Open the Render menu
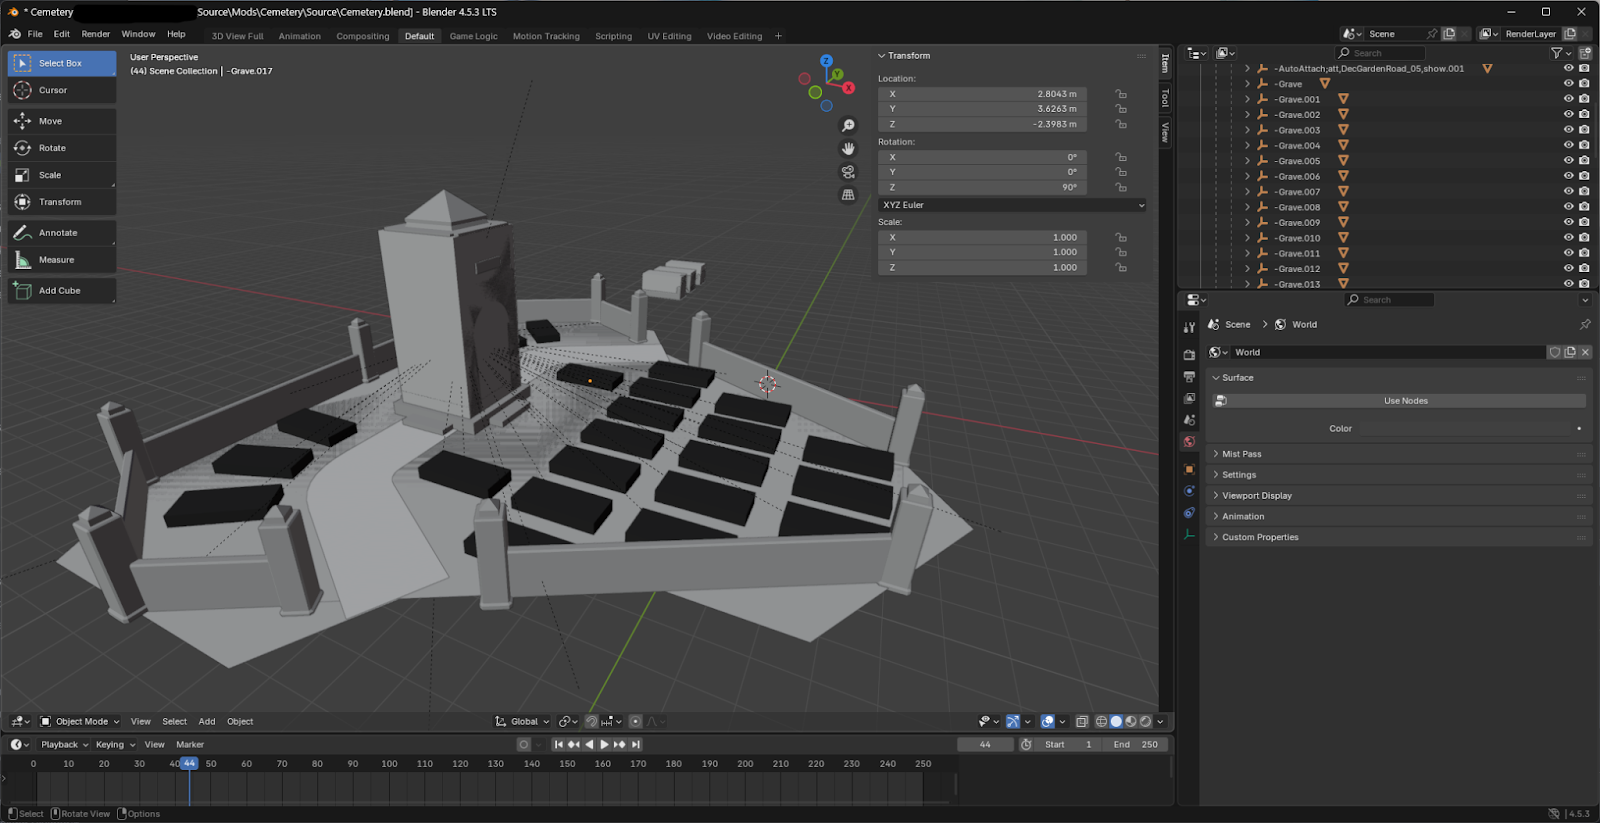 (96, 34)
